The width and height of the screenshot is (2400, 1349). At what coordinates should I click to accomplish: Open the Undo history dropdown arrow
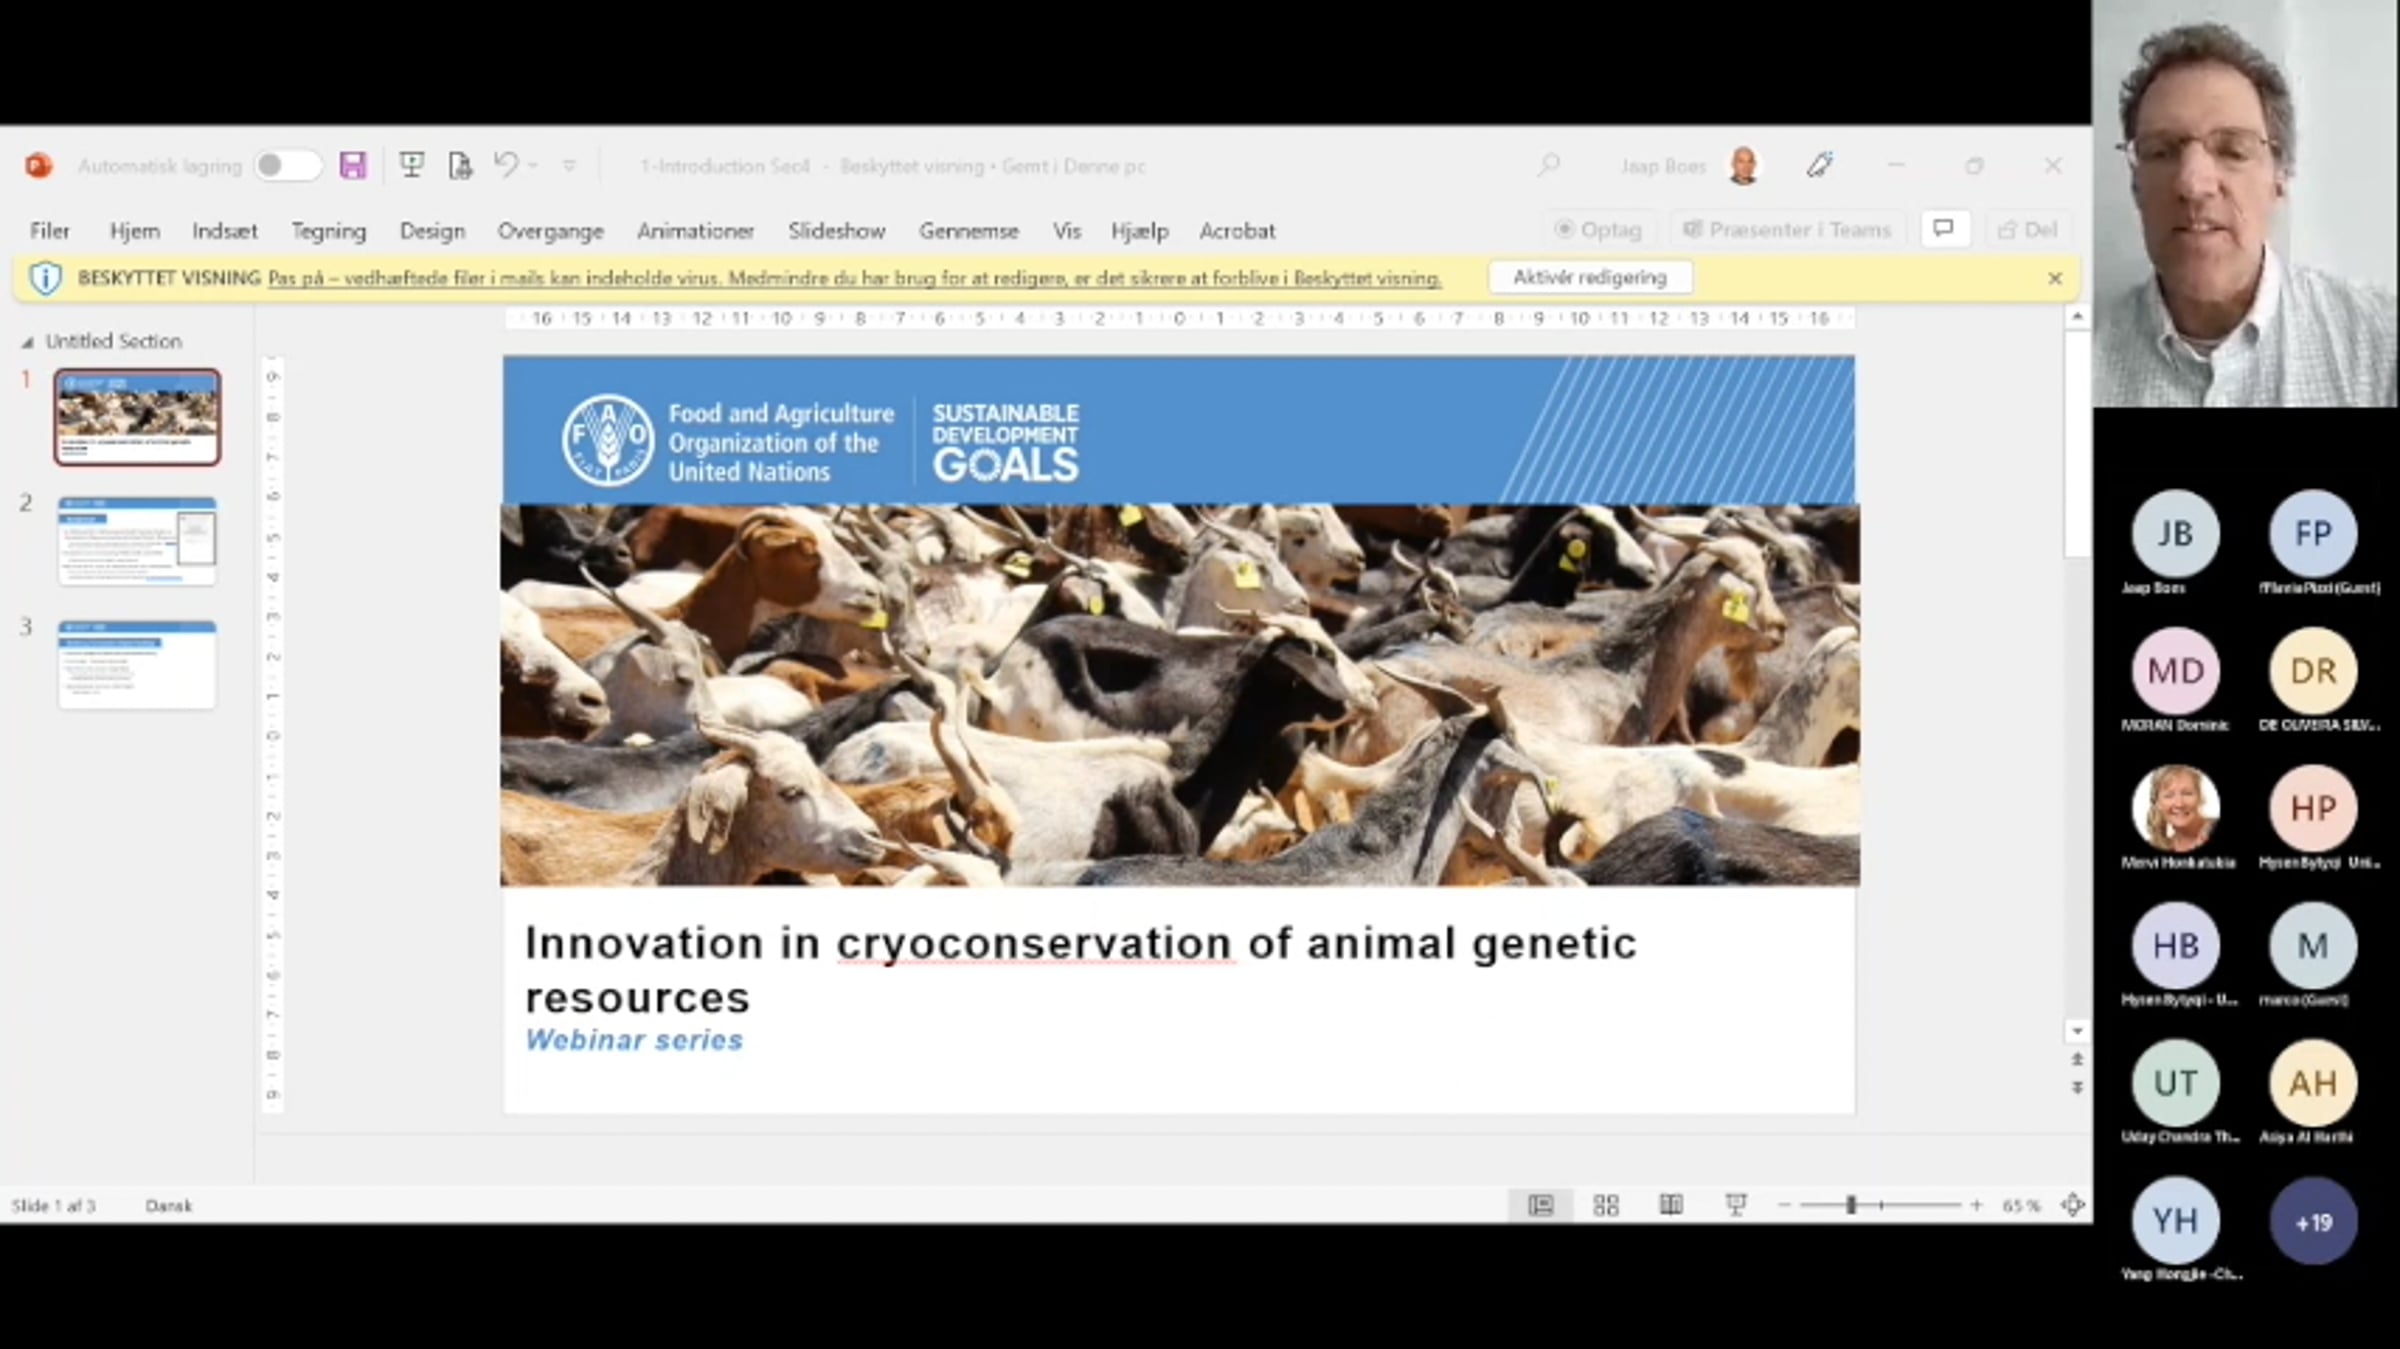click(x=534, y=165)
